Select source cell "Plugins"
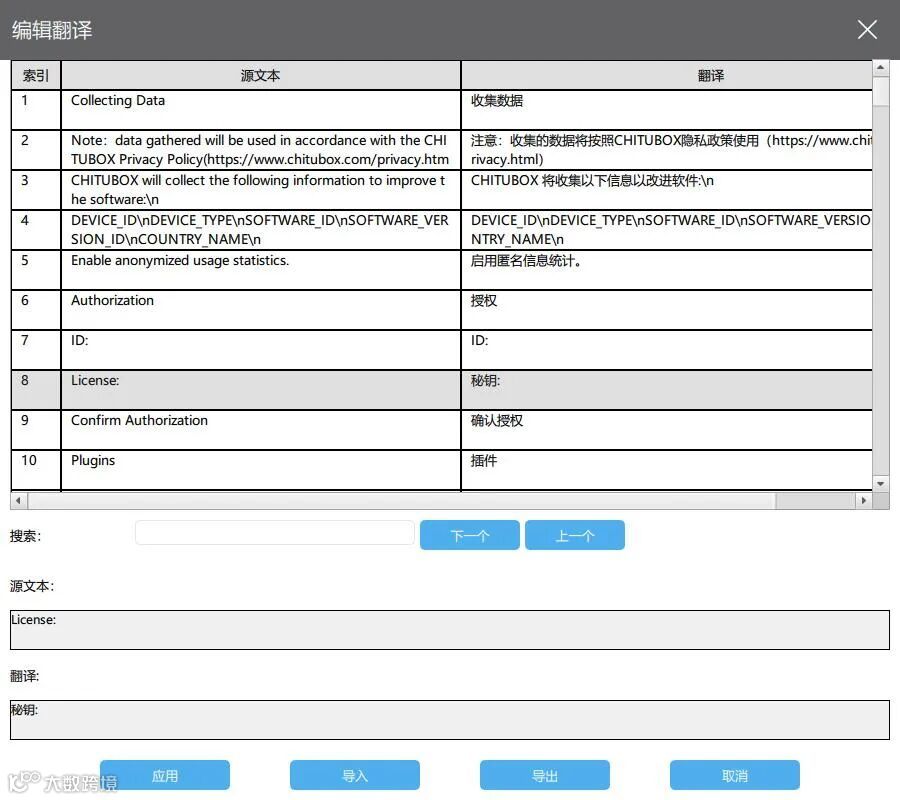The height and width of the screenshot is (800, 900). click(x=261, y=470)
